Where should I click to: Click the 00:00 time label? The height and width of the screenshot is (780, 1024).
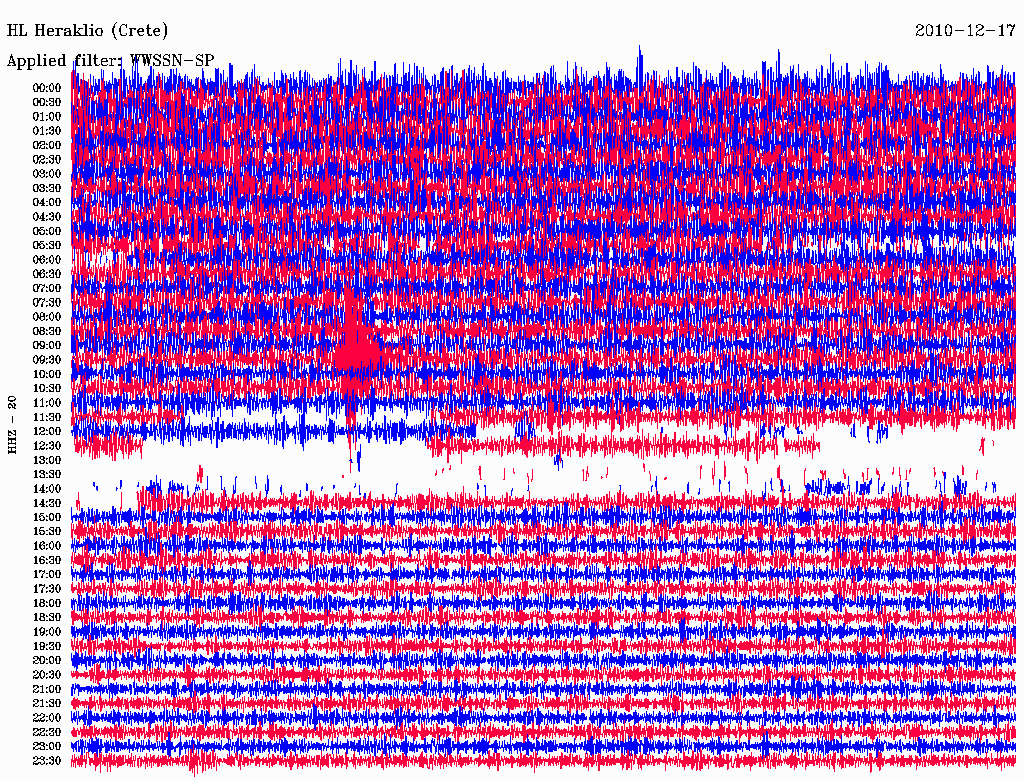[47, 88]
